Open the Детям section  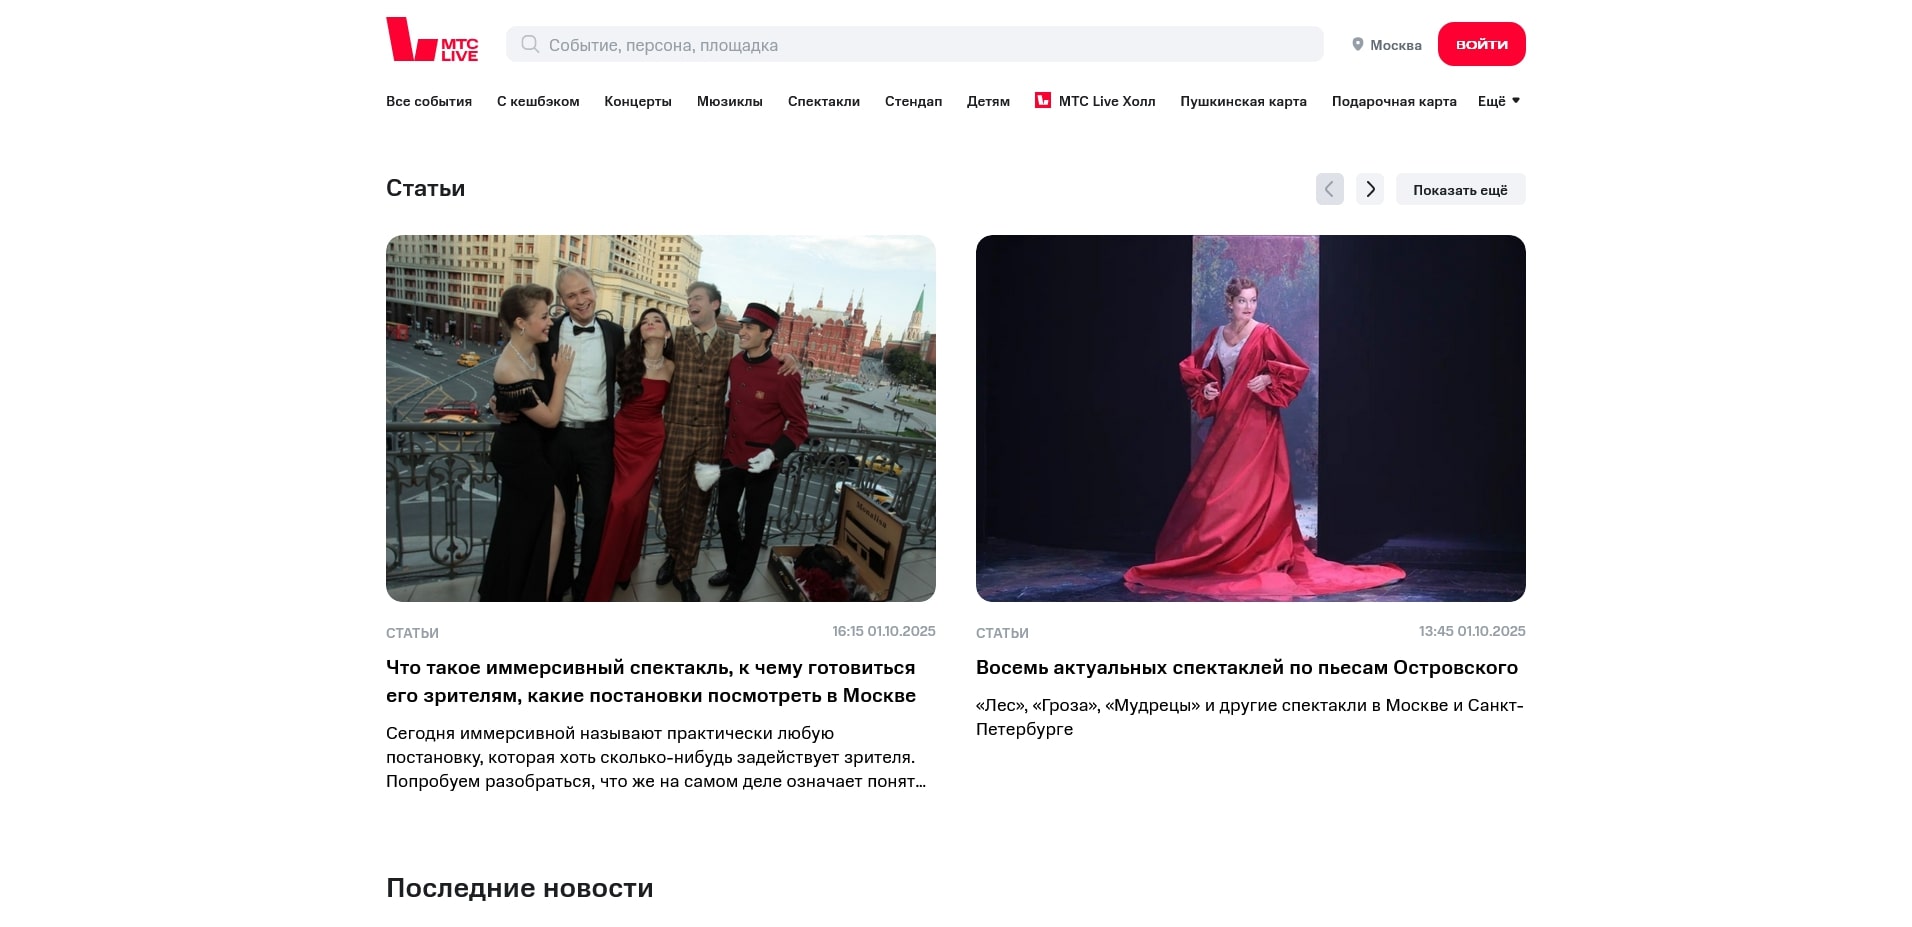point(988,101)
